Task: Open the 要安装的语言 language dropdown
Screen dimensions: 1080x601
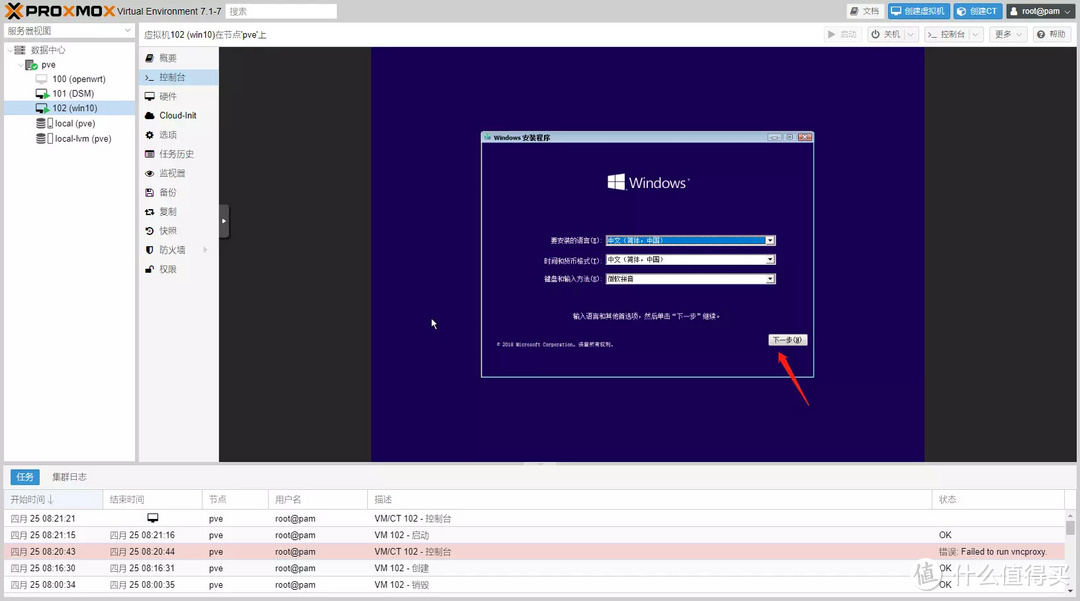Action: [x=690, y=240]
